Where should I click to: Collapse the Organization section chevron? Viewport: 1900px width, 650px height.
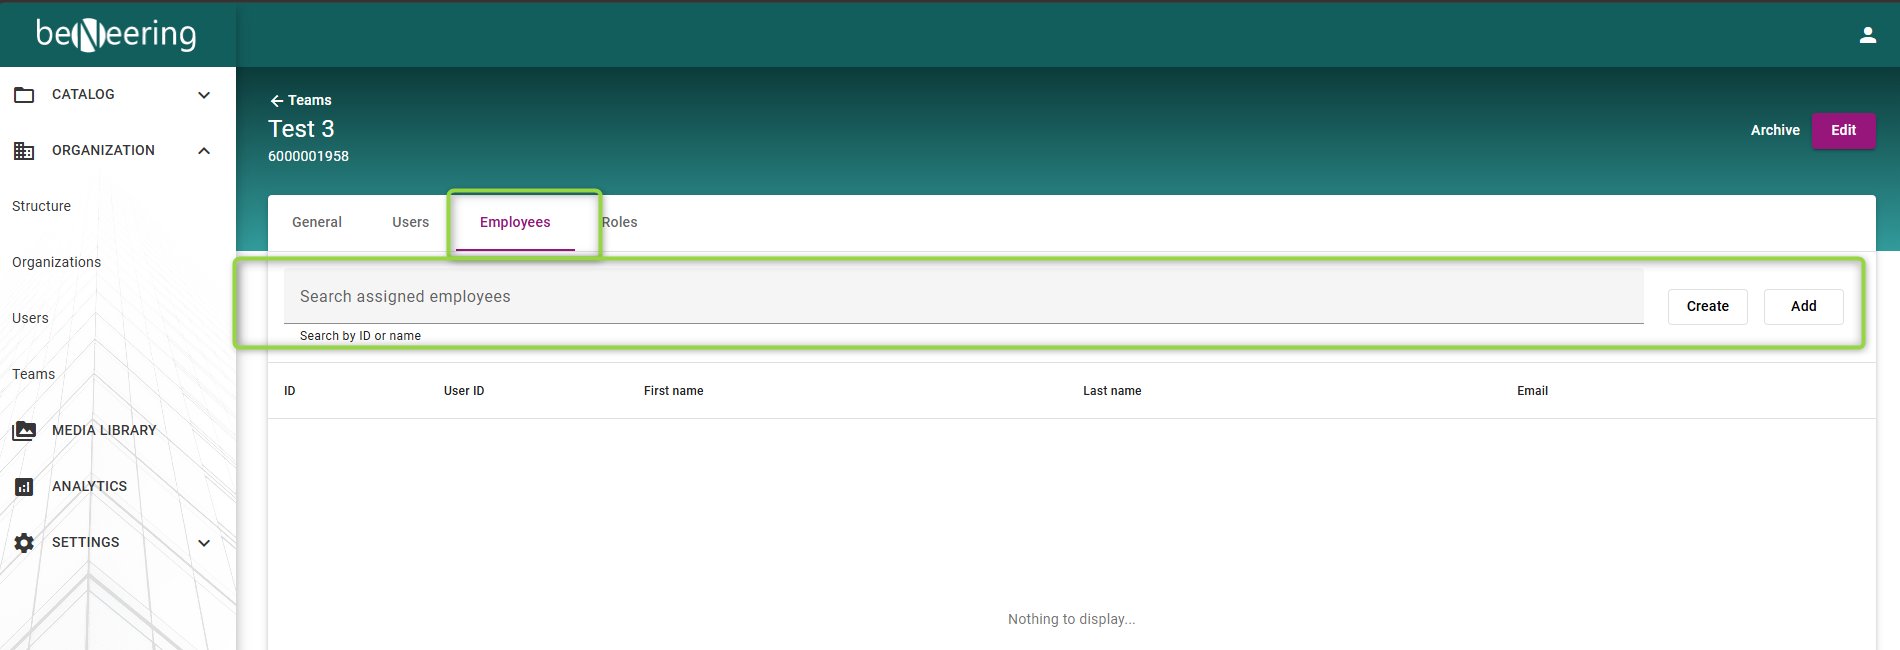[x=204, y=151]
